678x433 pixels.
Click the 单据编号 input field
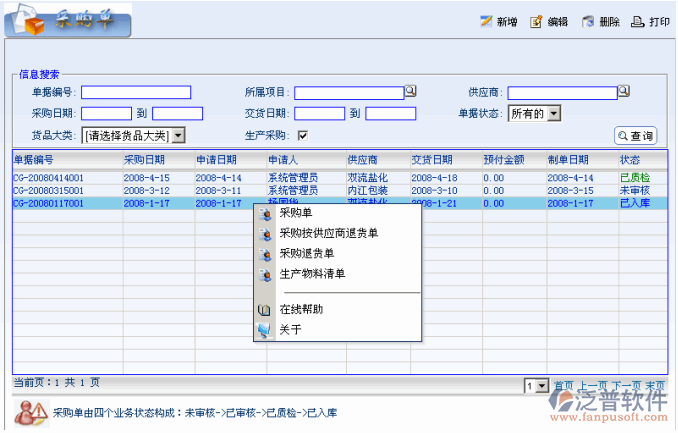tap(136, 92)
